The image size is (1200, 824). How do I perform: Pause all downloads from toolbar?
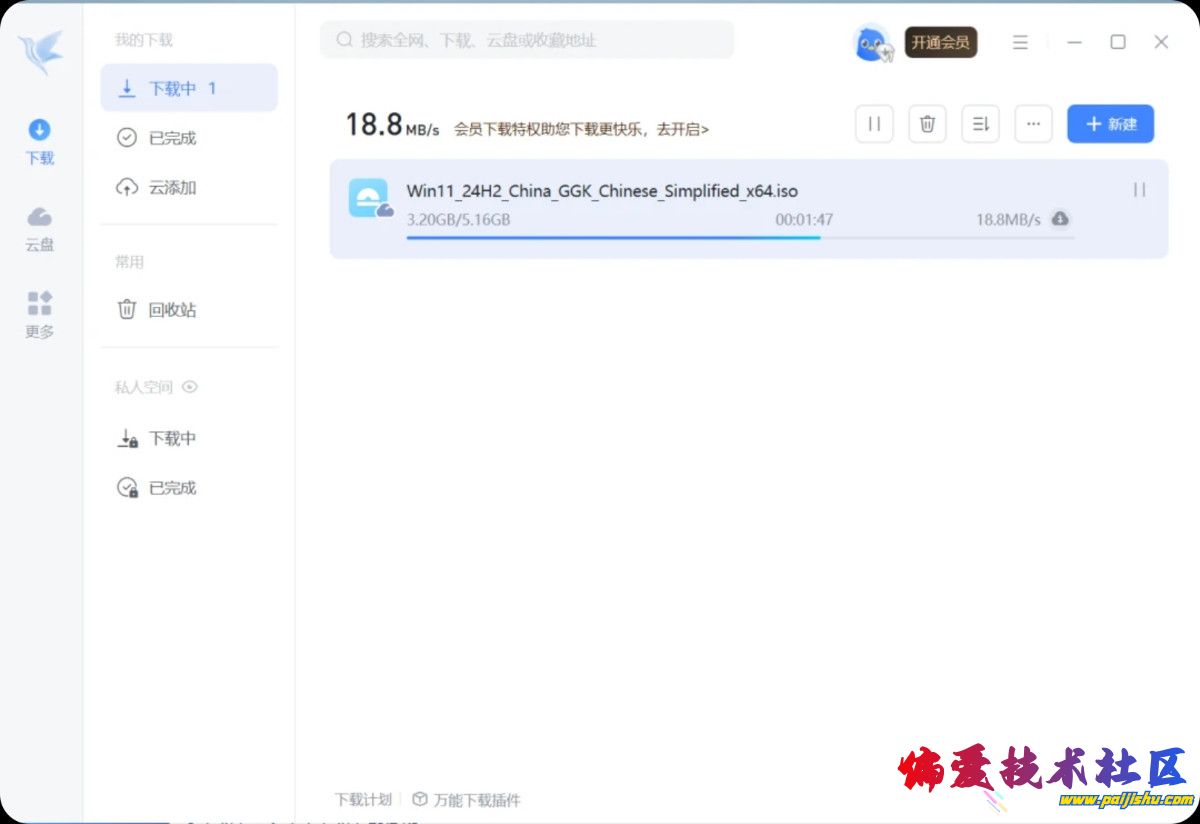pyautogui.click(x=874, y=124)
